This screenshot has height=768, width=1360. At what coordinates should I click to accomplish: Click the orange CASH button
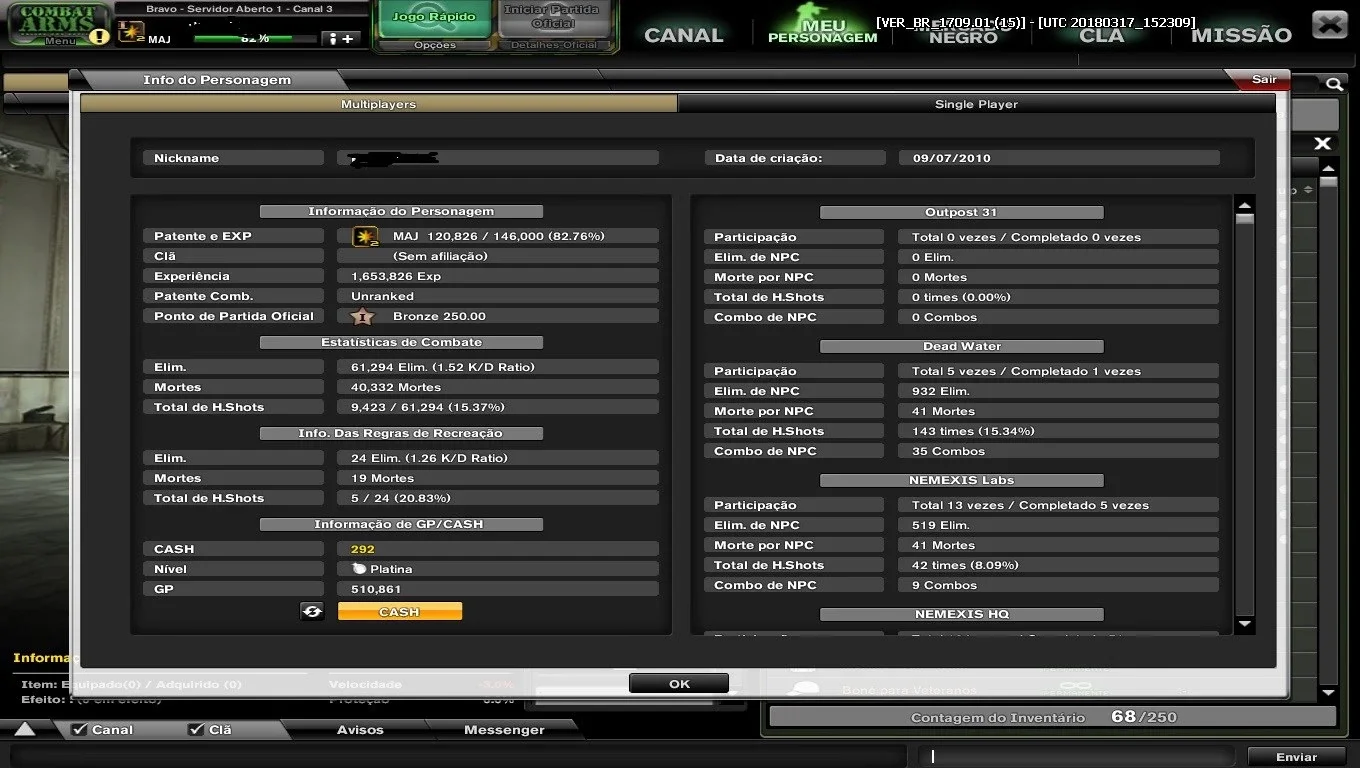400,611
